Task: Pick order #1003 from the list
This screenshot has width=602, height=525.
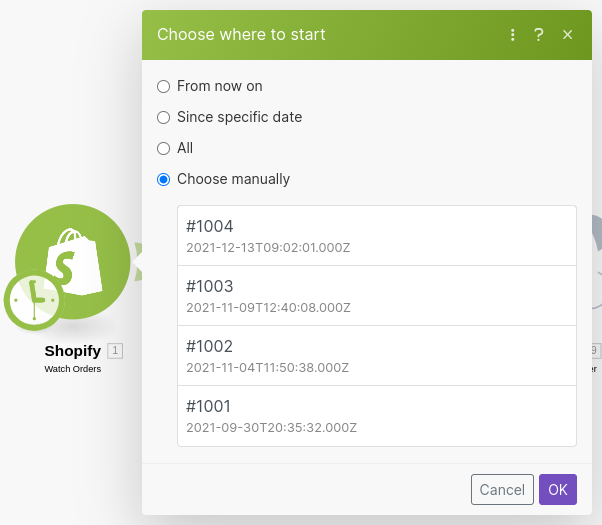Action: point(376,296)
